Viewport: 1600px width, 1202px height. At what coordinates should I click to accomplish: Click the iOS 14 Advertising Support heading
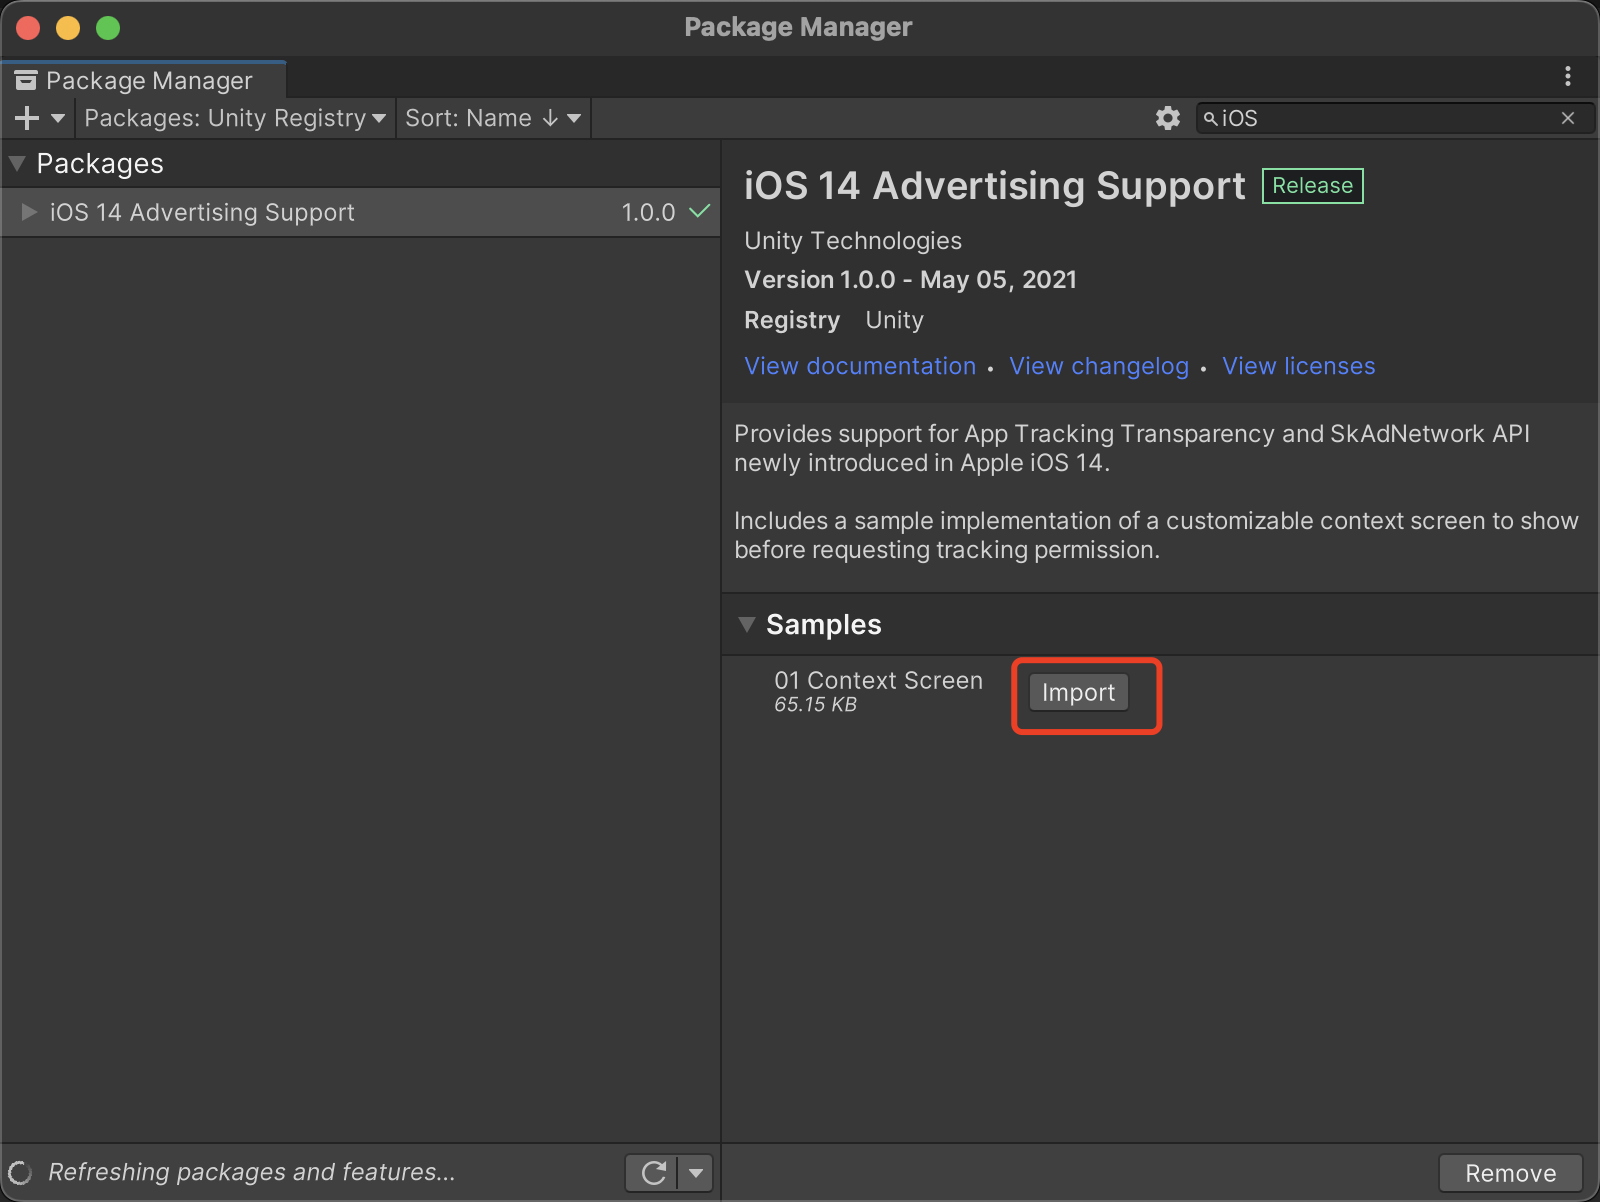[995, 186]
